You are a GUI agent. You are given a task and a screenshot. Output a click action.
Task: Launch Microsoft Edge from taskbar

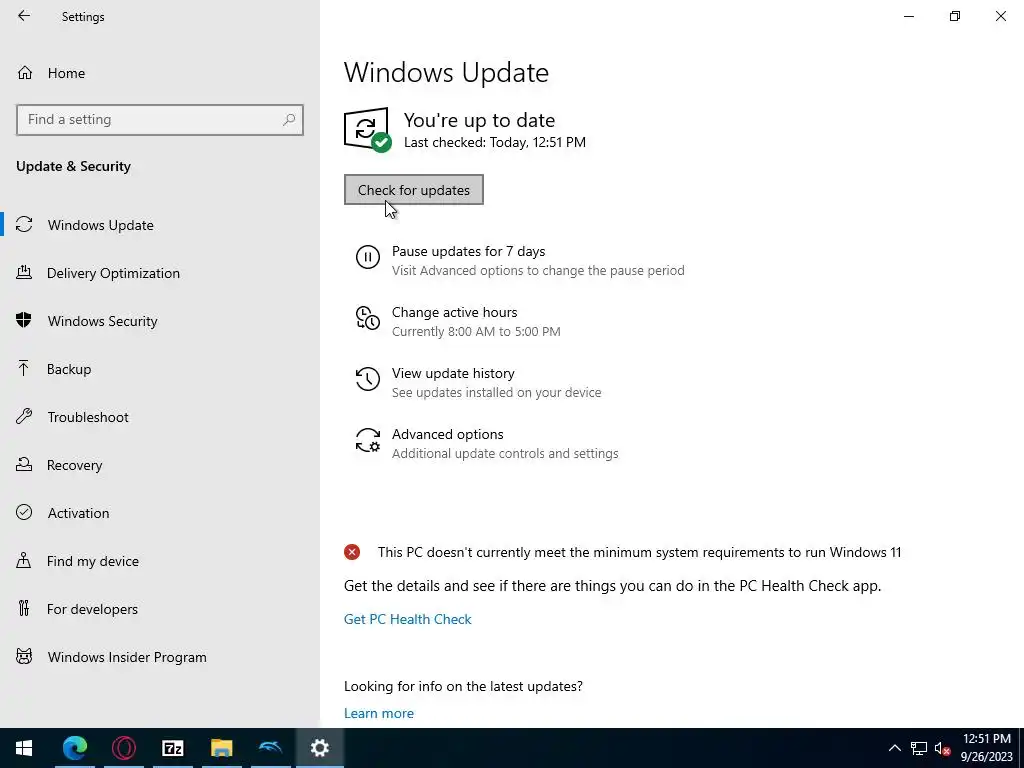pyautogui.click(x=74, y=748)
